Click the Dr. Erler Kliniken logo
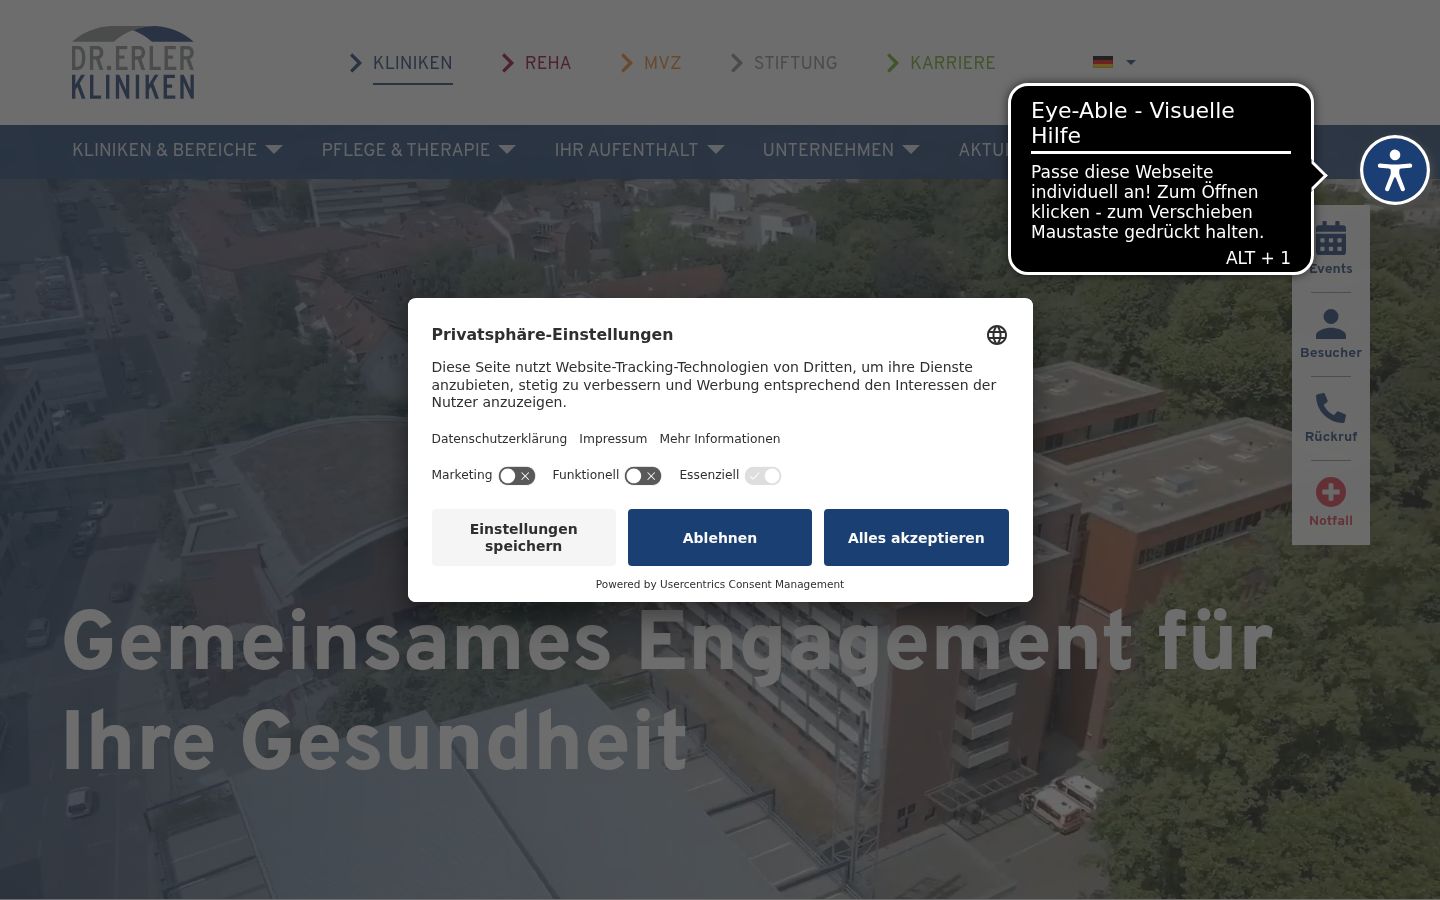The image size is (1440, 900). tap(133, 63)
